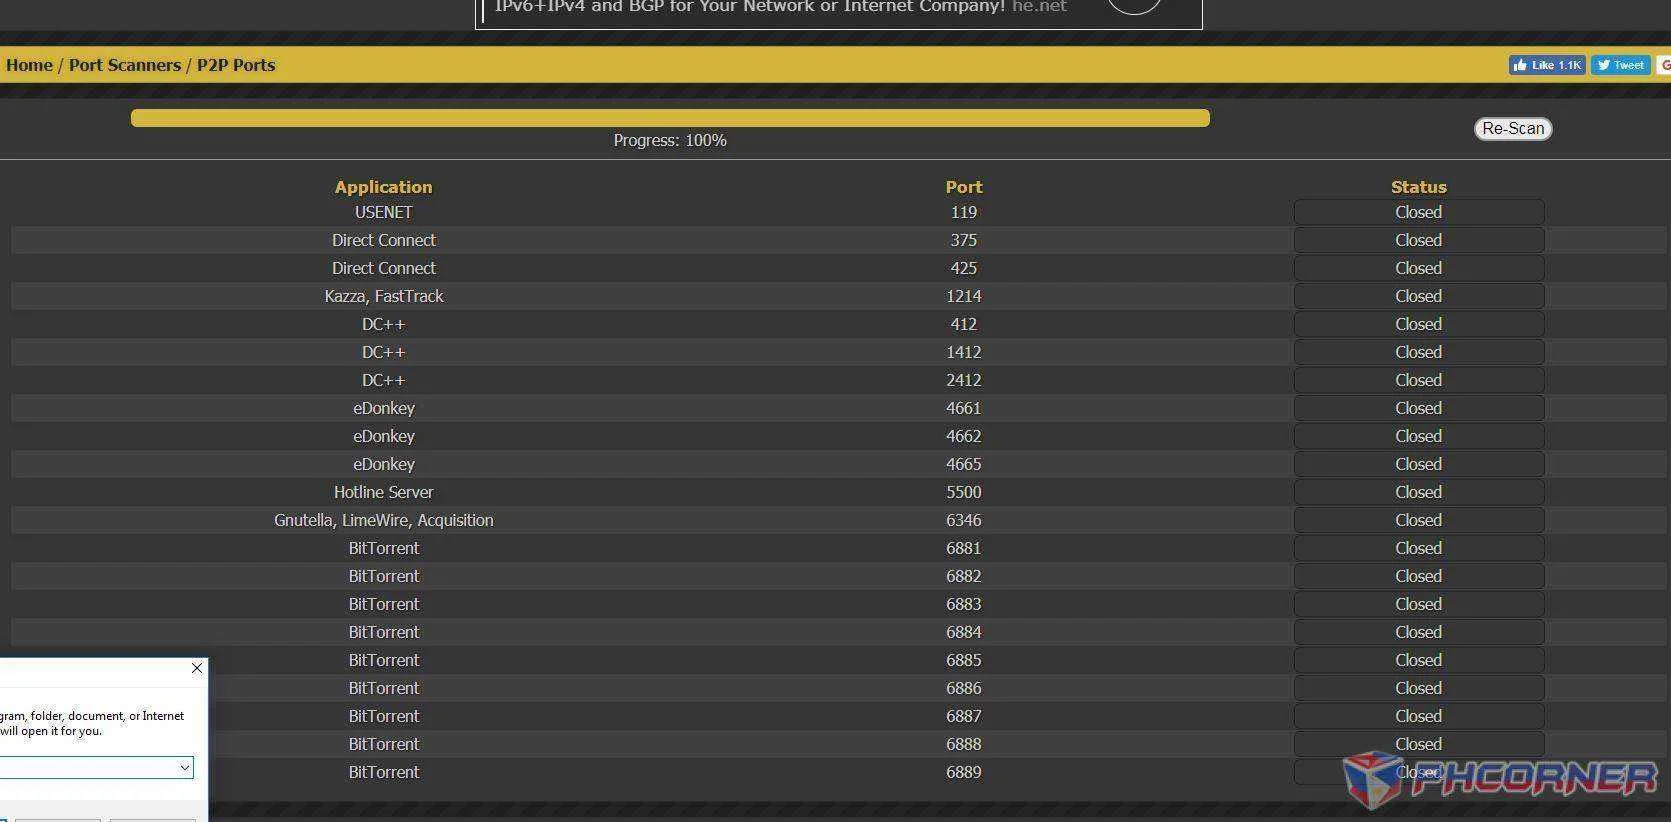Click port number 6885
Viewport: 1671px width, 822px height.
(x=964, y=660)
